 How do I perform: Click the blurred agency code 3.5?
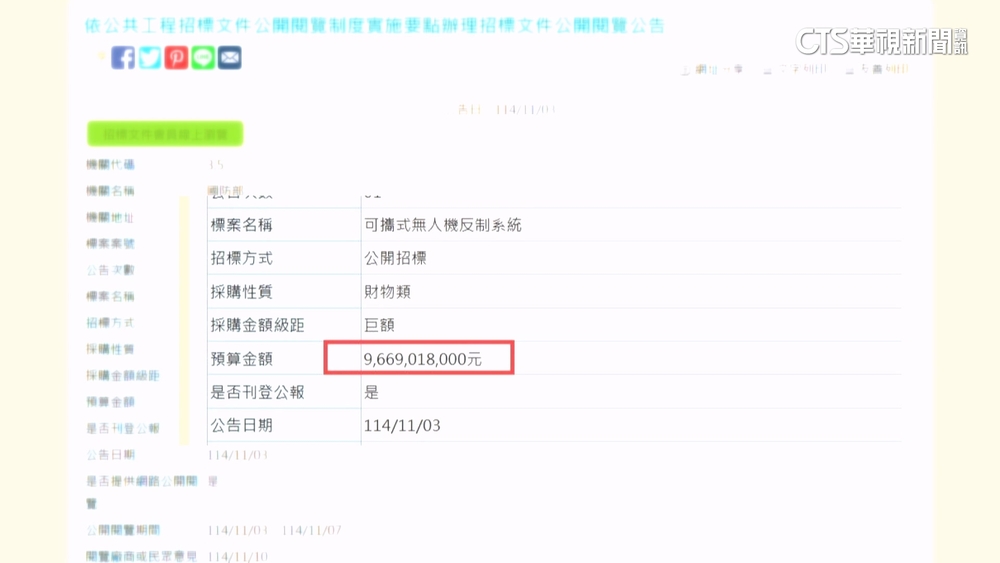tap(216, 165)
